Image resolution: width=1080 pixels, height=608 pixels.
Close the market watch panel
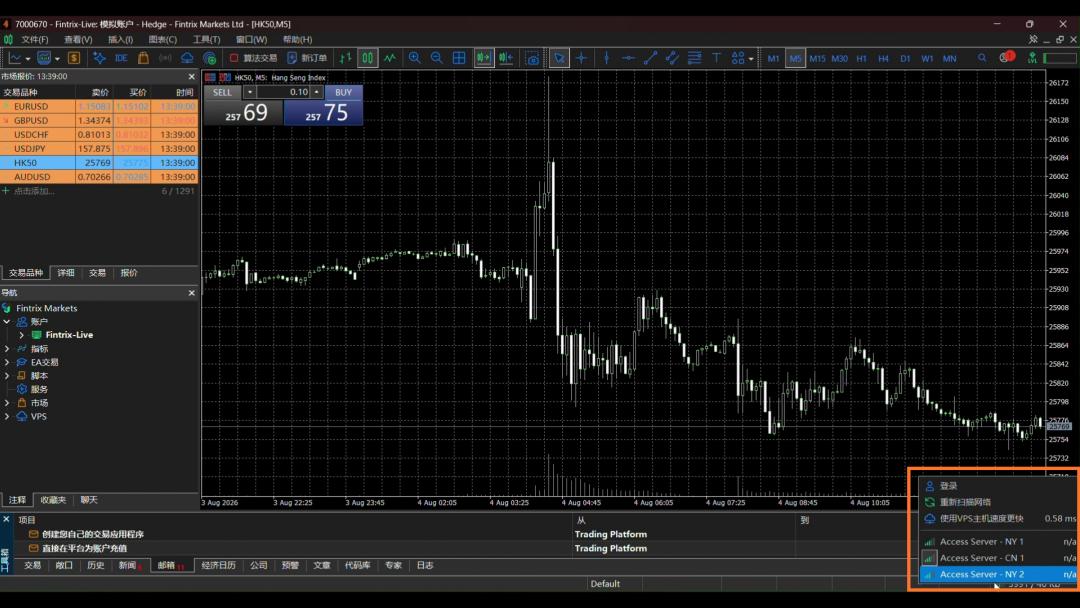[x=191, y=76]
